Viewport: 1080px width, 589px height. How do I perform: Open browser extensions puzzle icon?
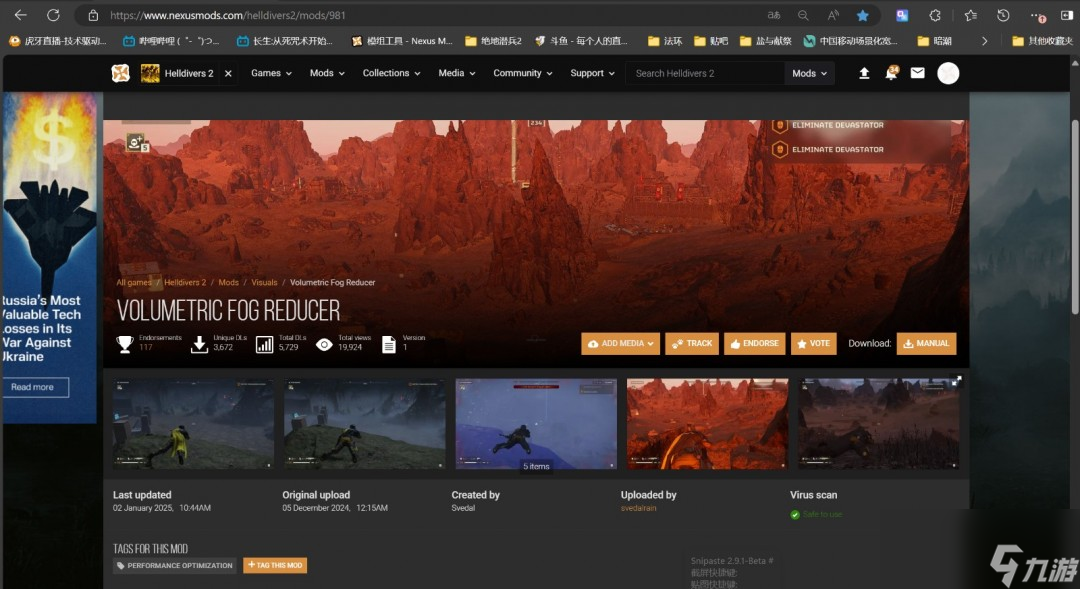[935, 15]
